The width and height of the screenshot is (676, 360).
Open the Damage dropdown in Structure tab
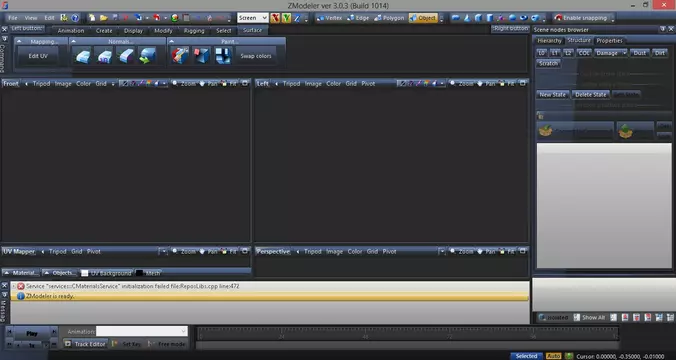[x=610, y=53]
